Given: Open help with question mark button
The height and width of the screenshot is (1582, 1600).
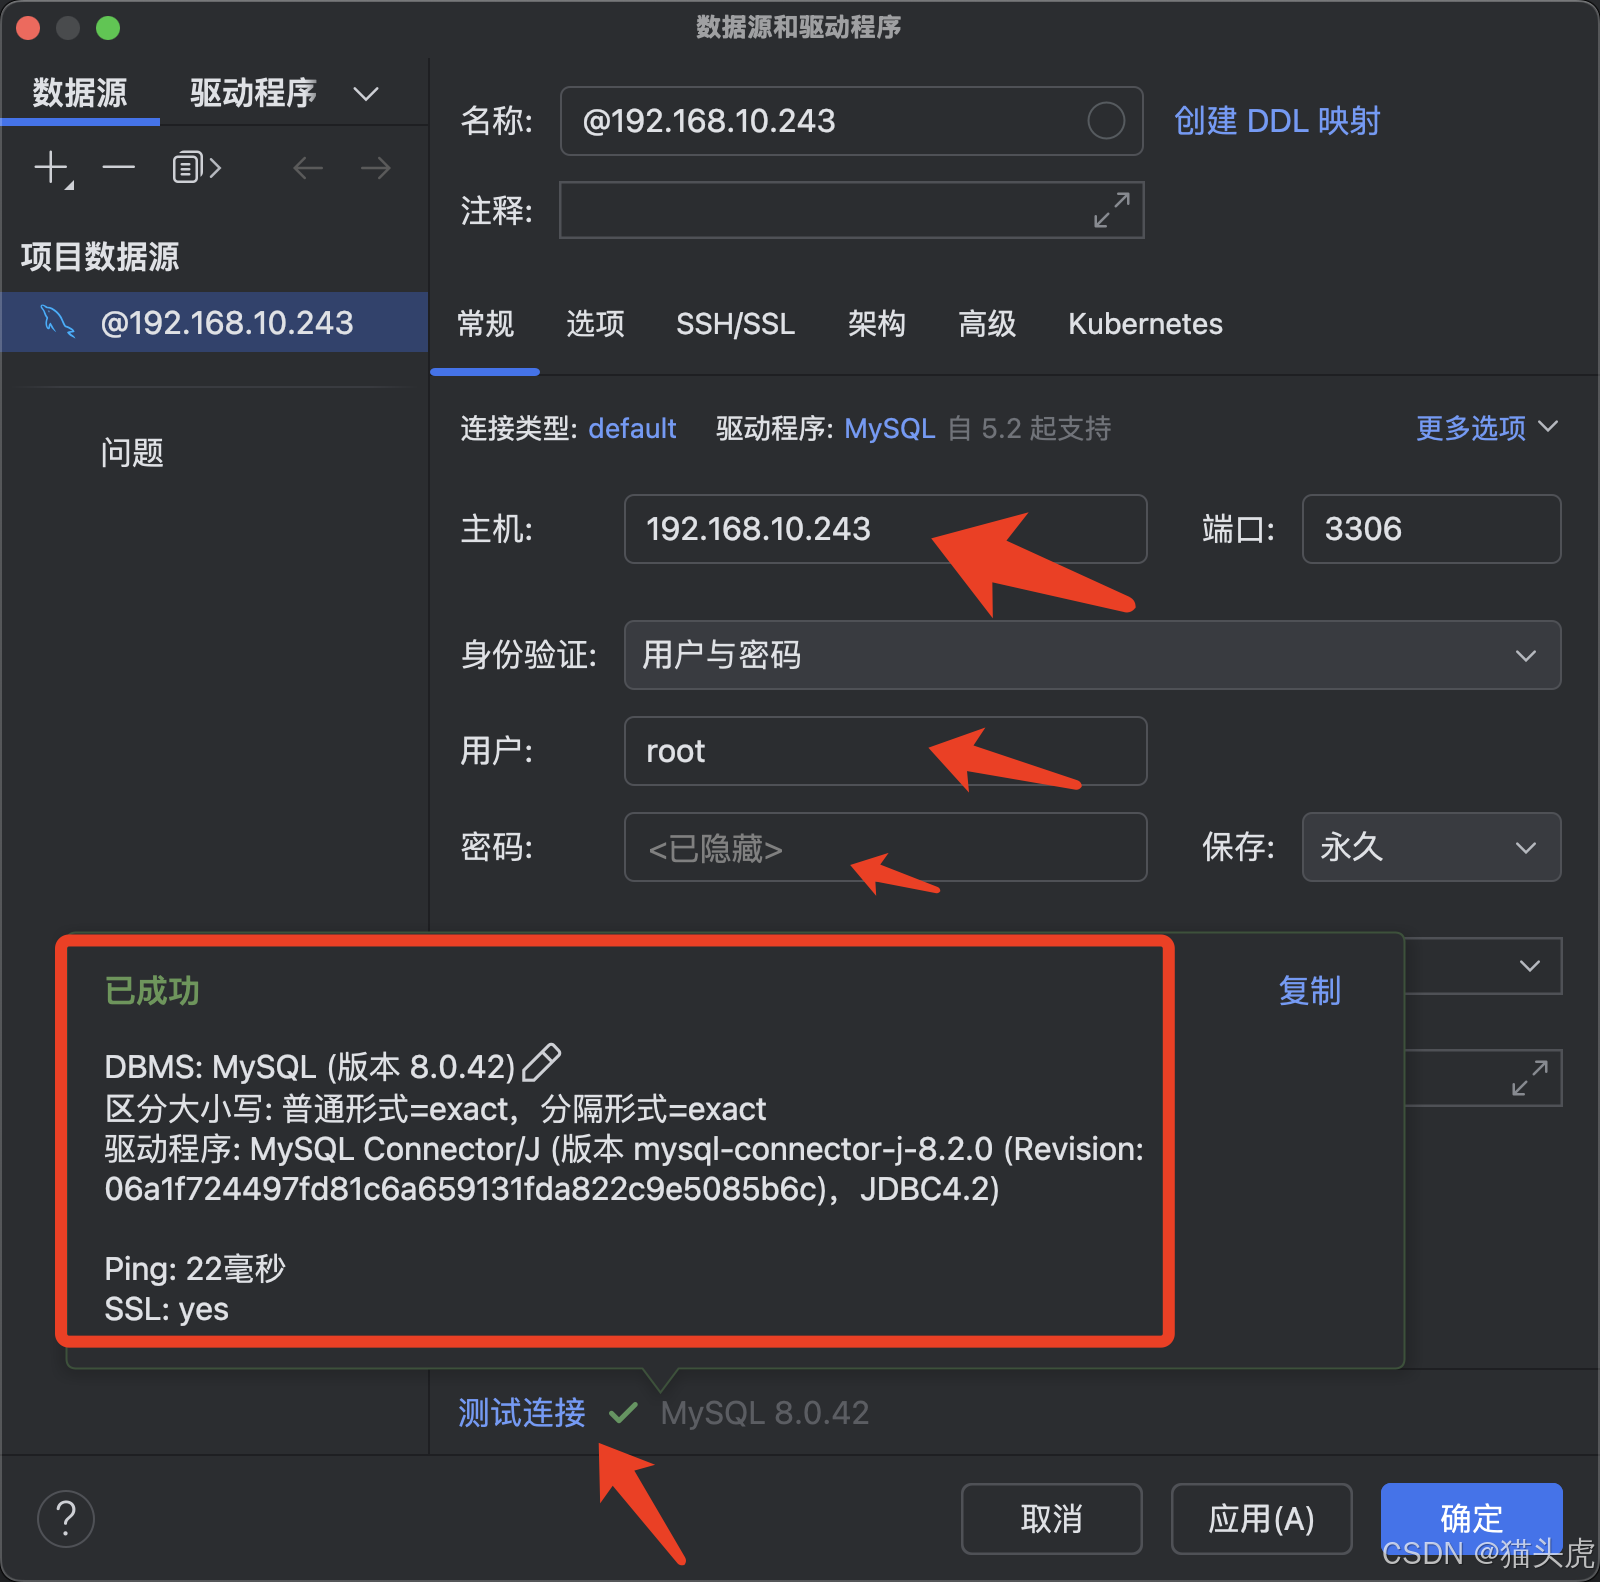Looking at the screenshot, I should 66,1518.
